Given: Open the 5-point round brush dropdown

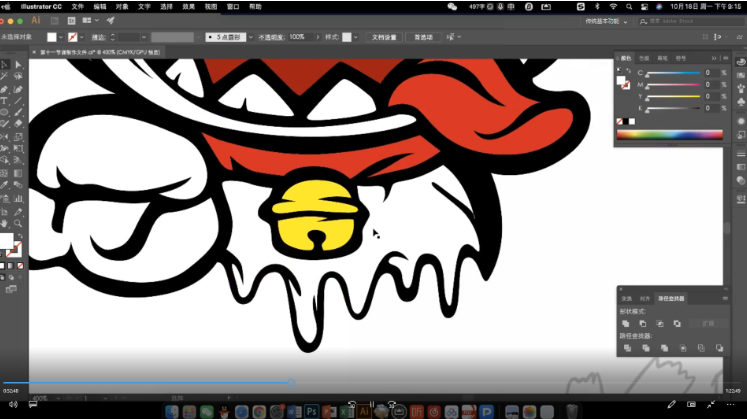Looking at the screenshot, I should coord(251,37).
